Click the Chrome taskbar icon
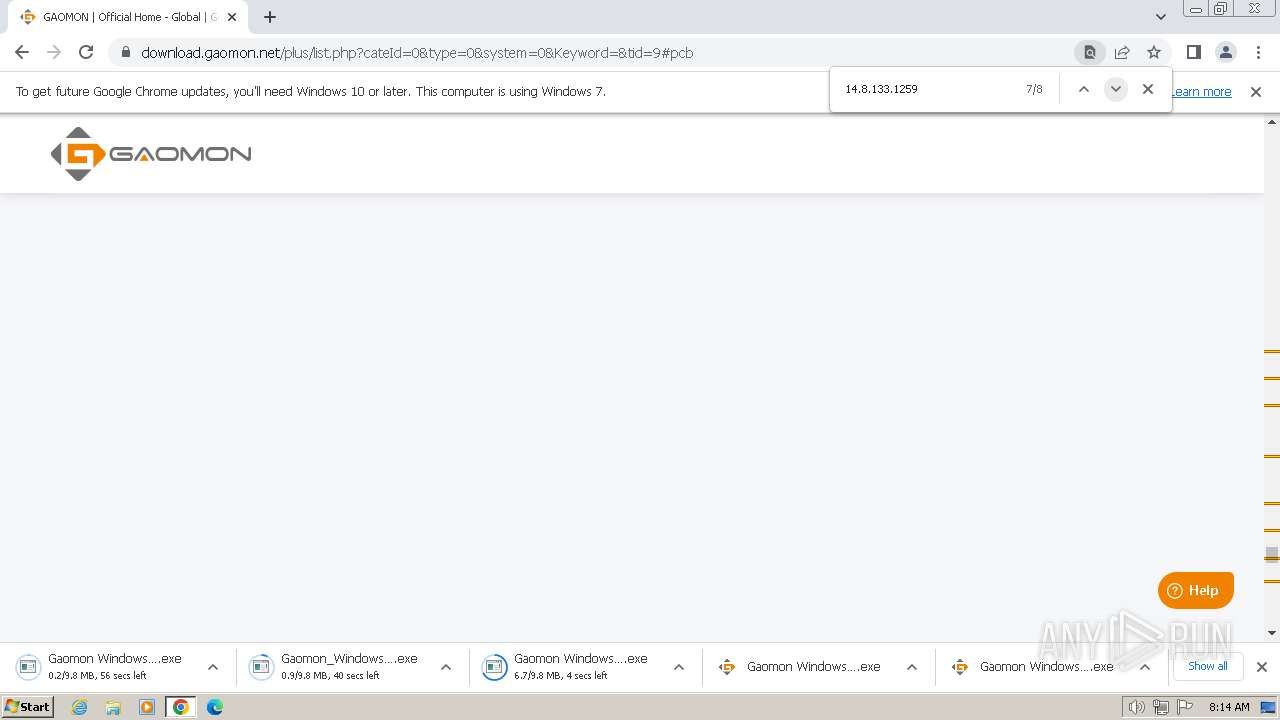 coord(180,707)
